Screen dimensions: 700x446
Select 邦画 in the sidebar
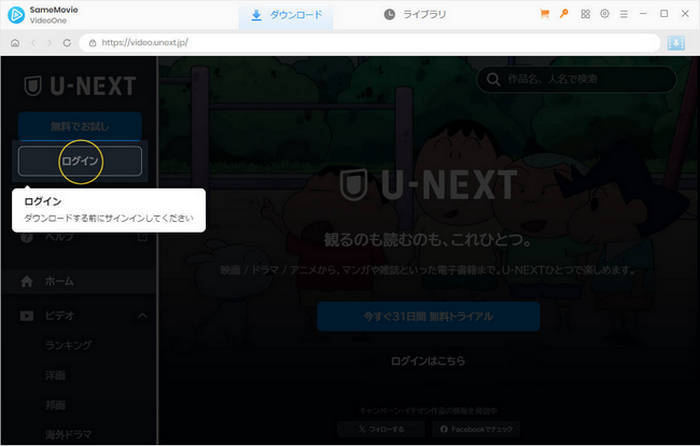pos(55,405)
